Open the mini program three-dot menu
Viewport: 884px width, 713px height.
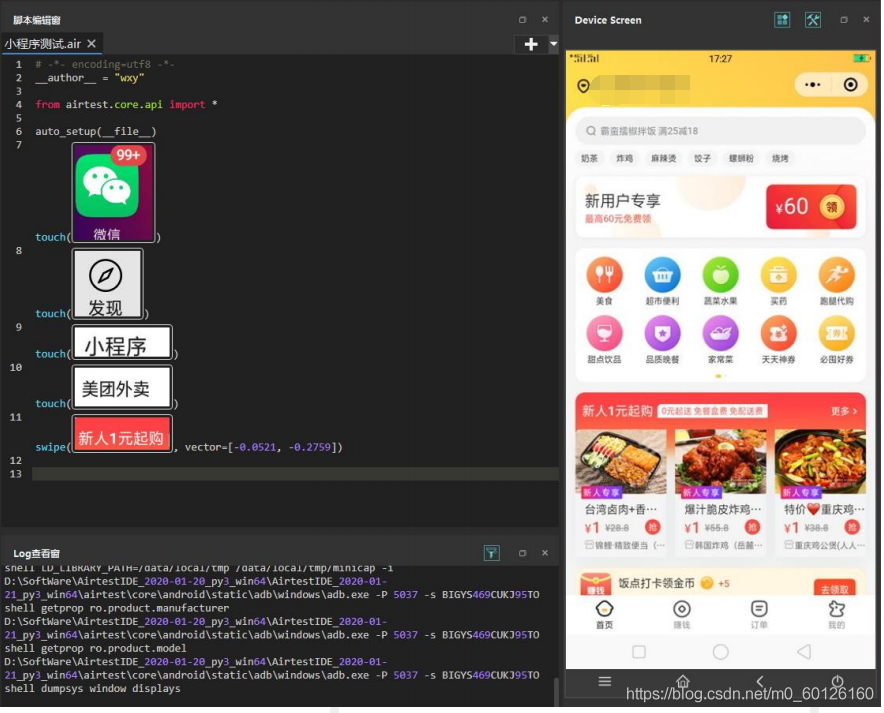(812, 85)
